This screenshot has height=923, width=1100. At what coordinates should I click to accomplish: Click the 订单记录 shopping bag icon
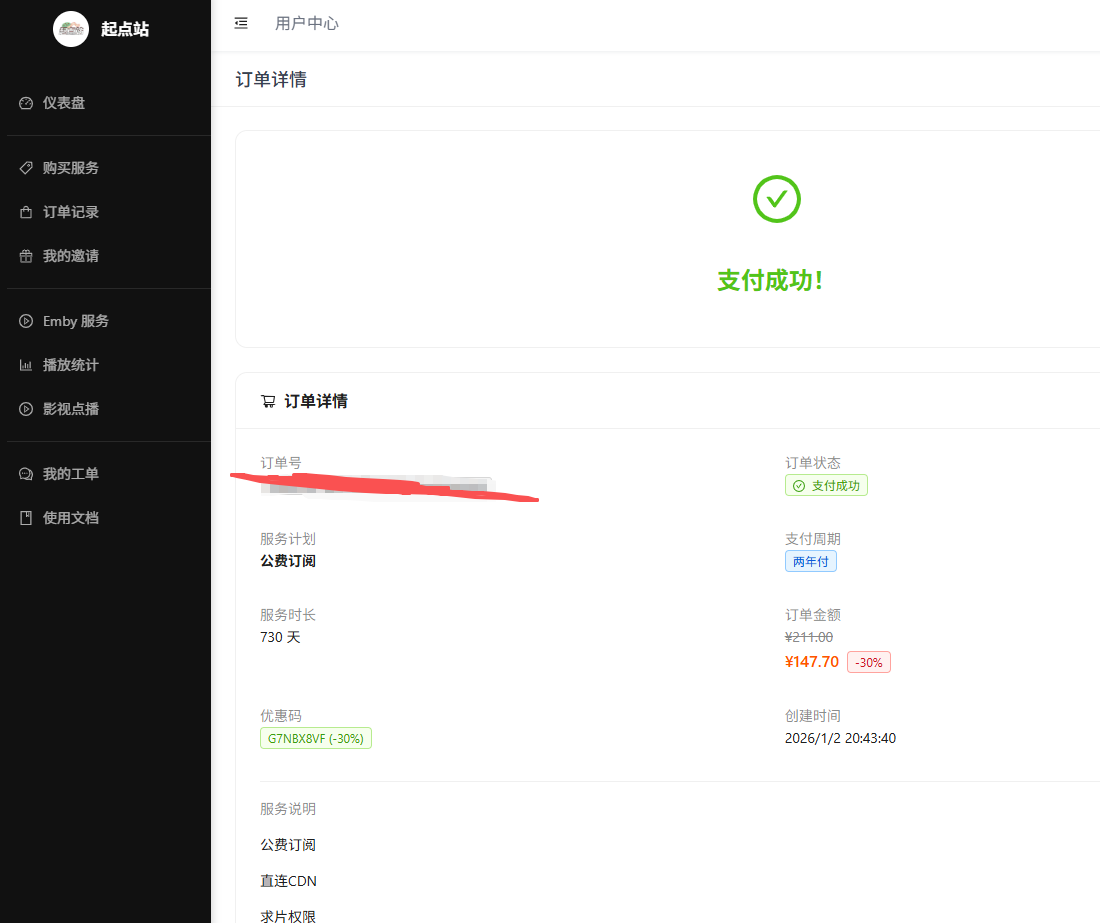tap(26, 212)
